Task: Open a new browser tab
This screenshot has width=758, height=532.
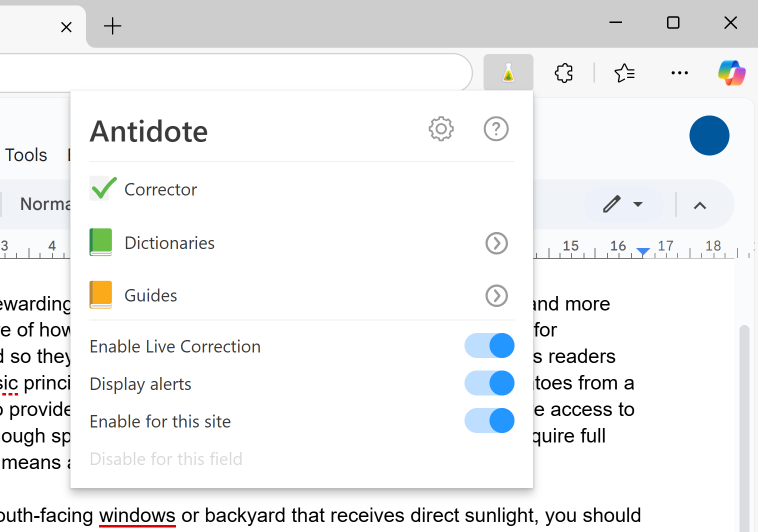Action: (113, 27)
